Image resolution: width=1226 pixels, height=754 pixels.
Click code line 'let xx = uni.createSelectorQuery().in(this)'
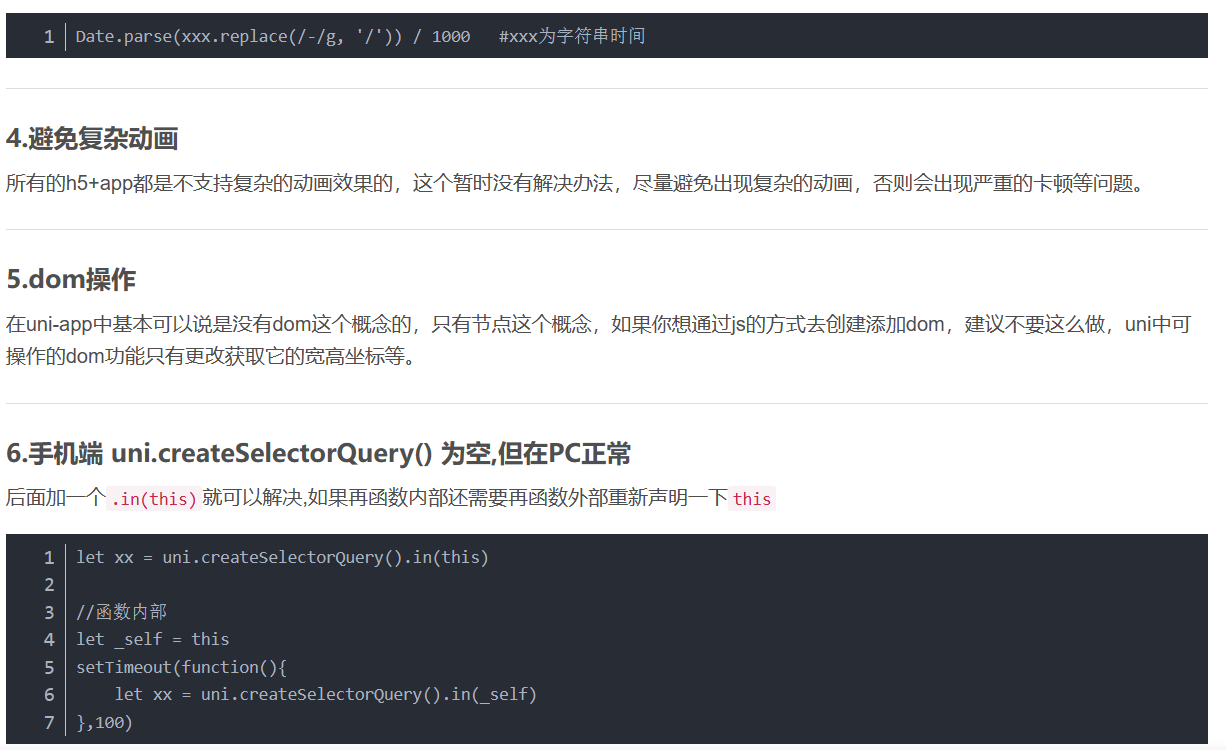point(282,557)
